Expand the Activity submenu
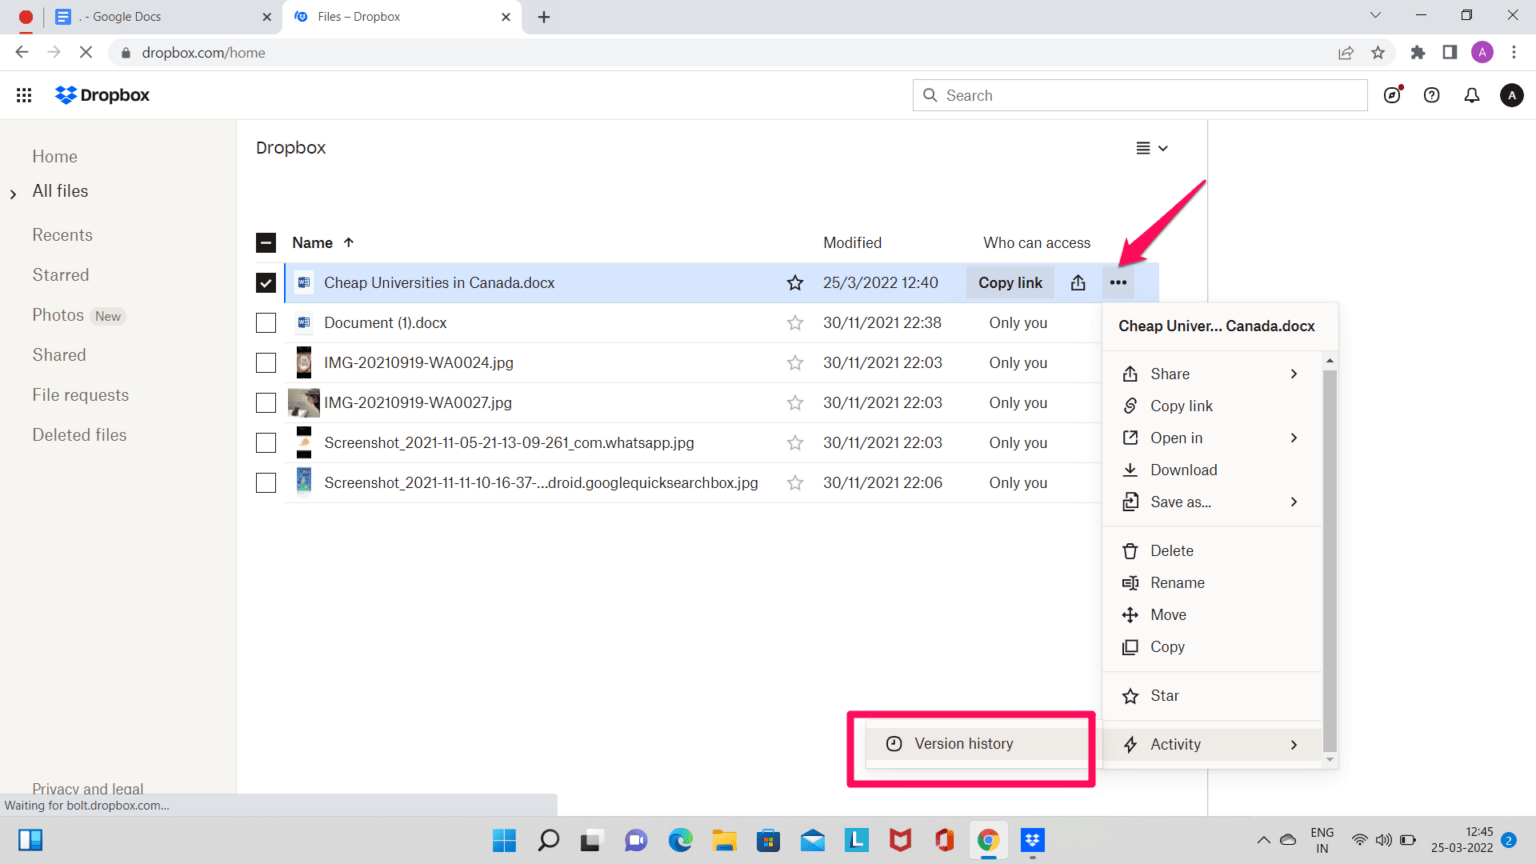1536x864 pixels. (x=1212, y=744)
